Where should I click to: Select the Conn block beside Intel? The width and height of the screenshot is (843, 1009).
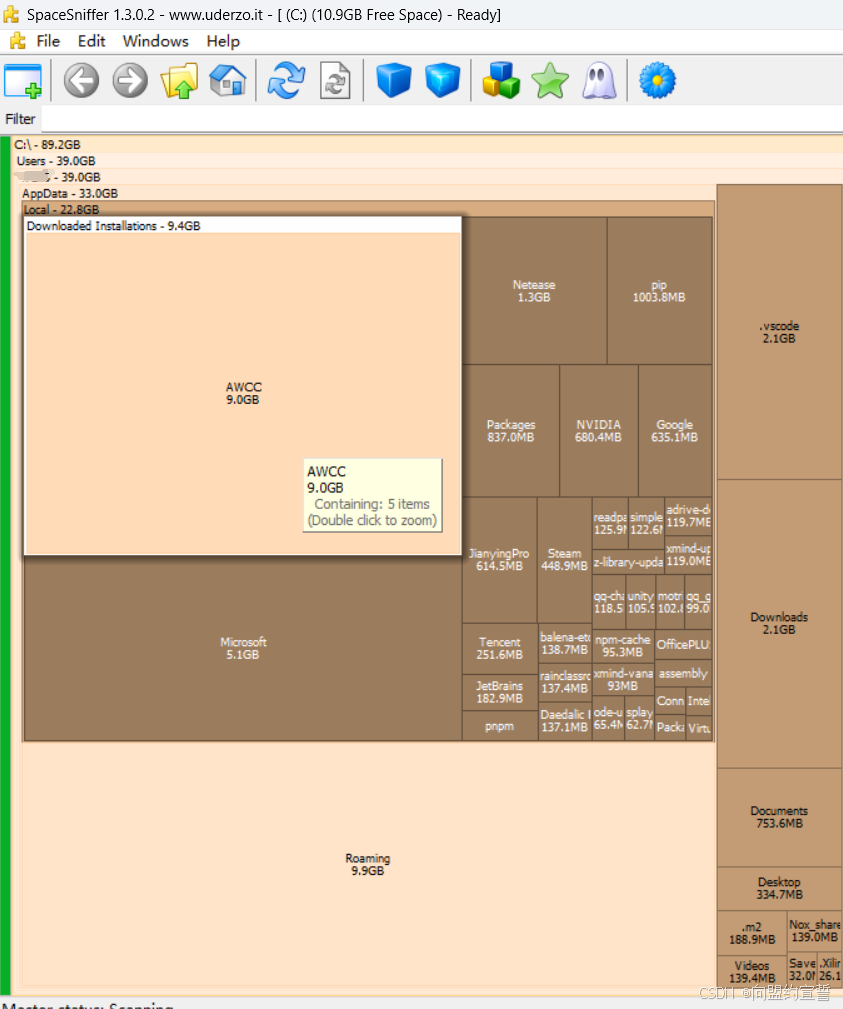point(670,701)
